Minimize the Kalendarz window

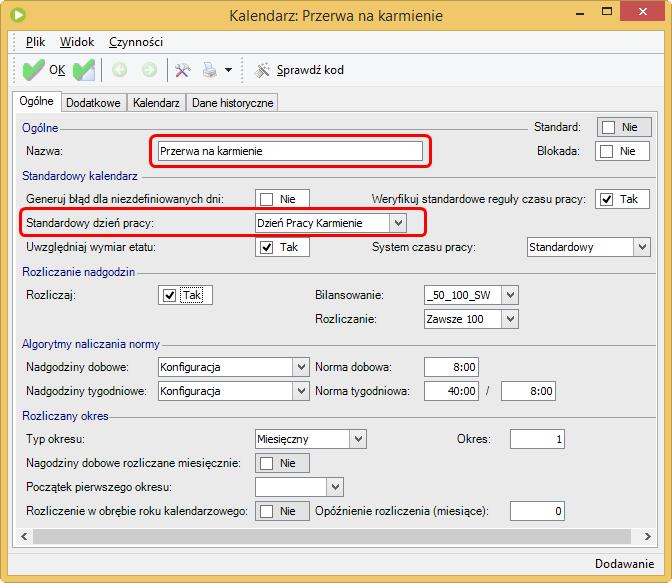pyautogui.click(x=580, y=13)
